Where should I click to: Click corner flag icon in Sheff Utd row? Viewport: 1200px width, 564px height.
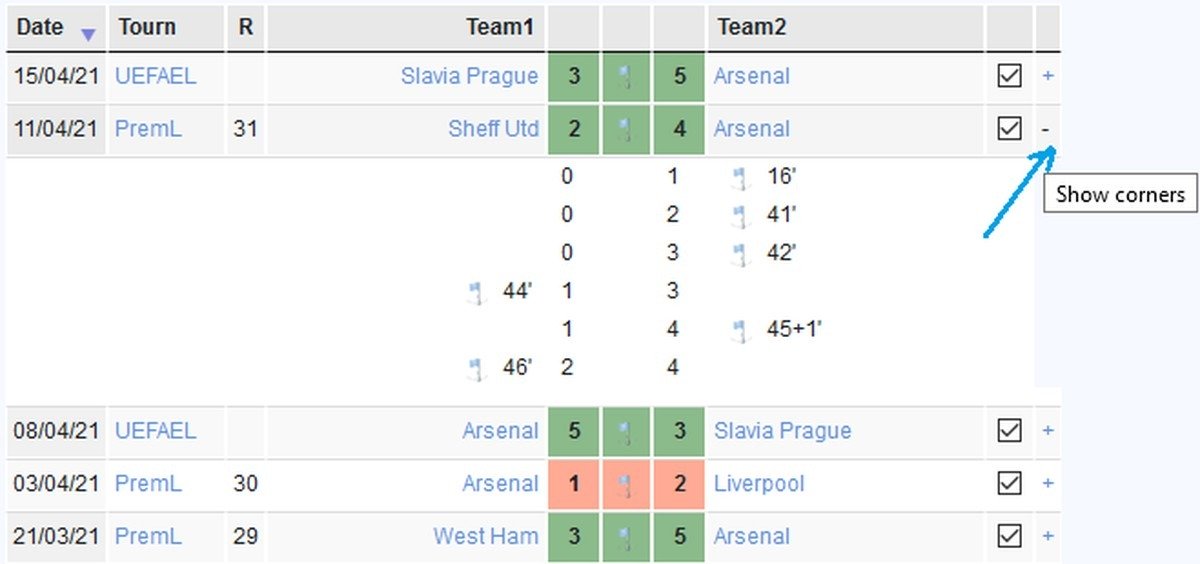pos(626,130)
